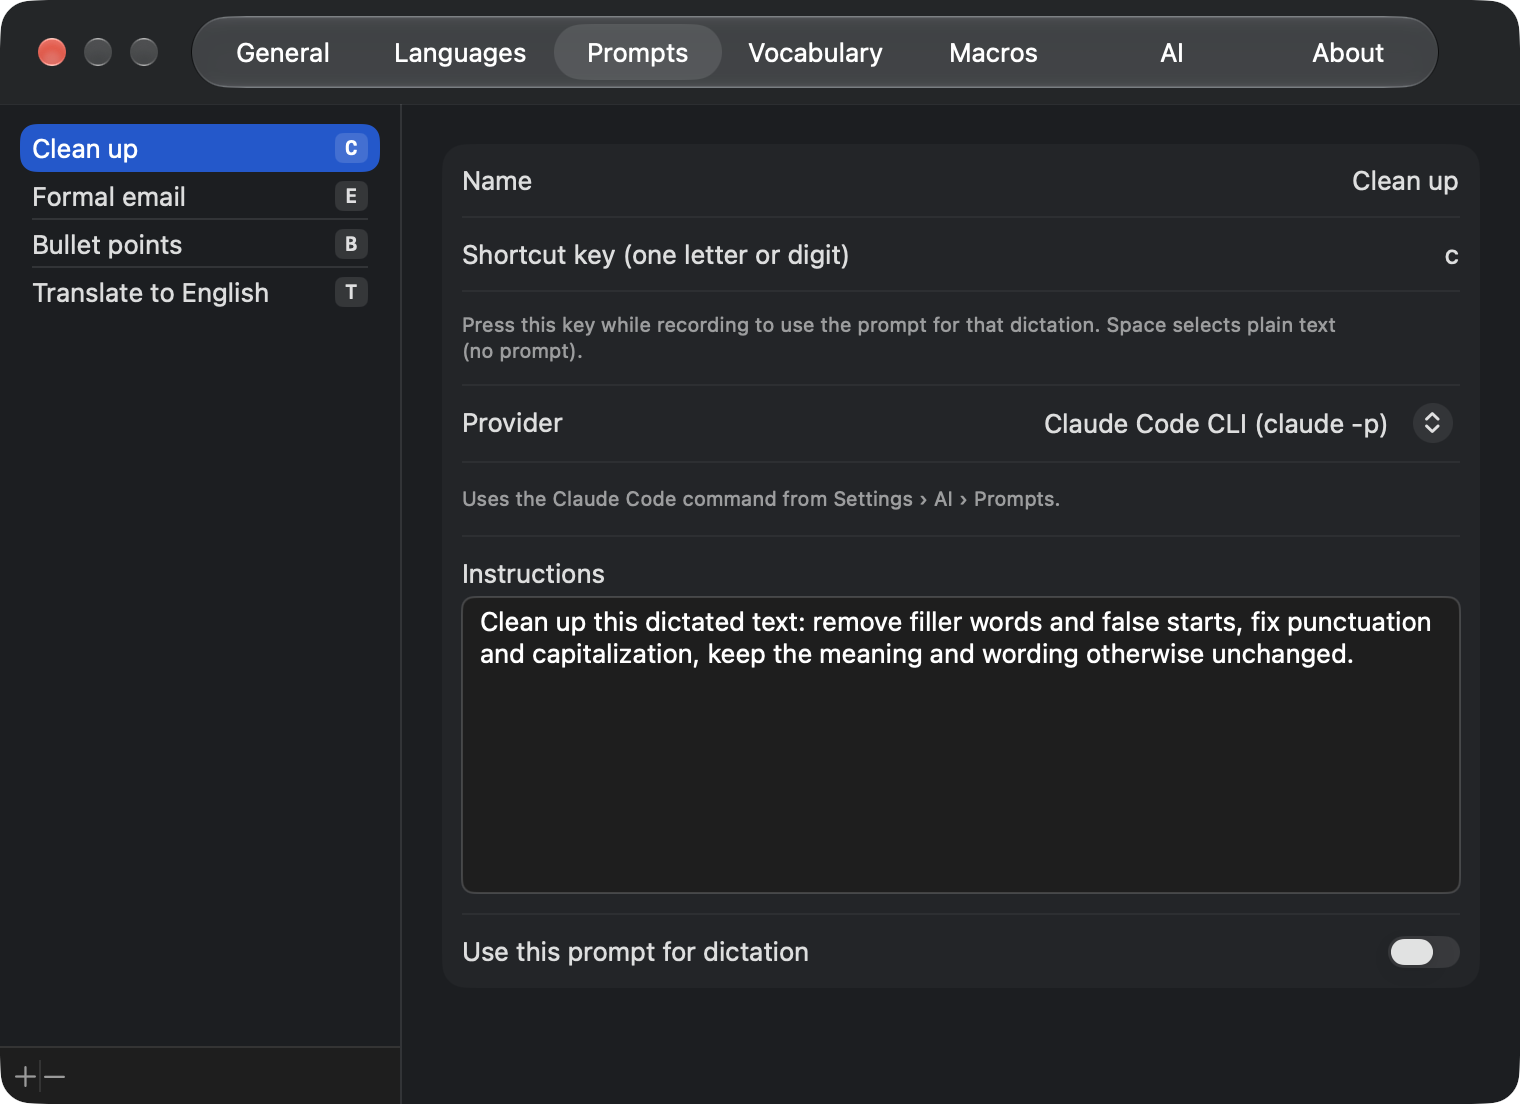
Task: Click the Name field value Clean up
Action: pyautogui.click(x=1405, y=181)
